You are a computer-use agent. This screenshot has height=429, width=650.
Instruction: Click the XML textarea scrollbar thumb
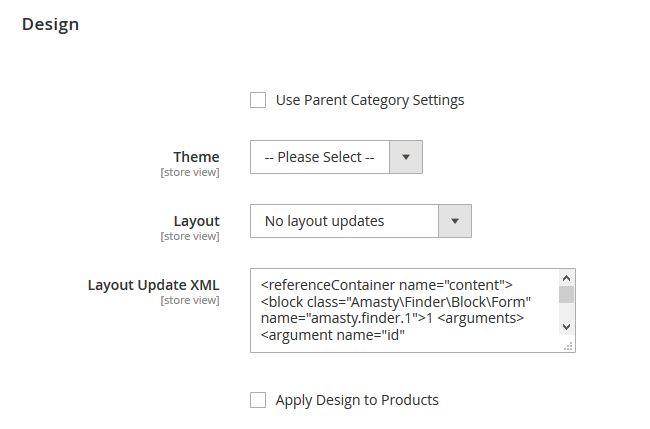[x=566, y=294]
